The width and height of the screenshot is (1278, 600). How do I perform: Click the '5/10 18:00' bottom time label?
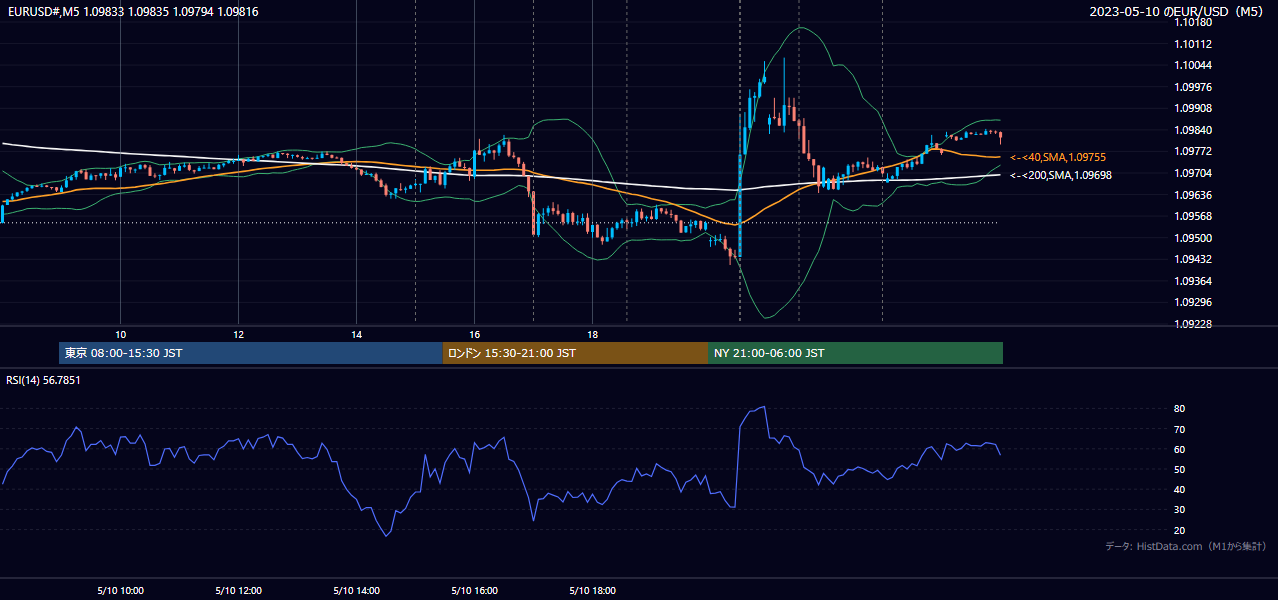592,591
